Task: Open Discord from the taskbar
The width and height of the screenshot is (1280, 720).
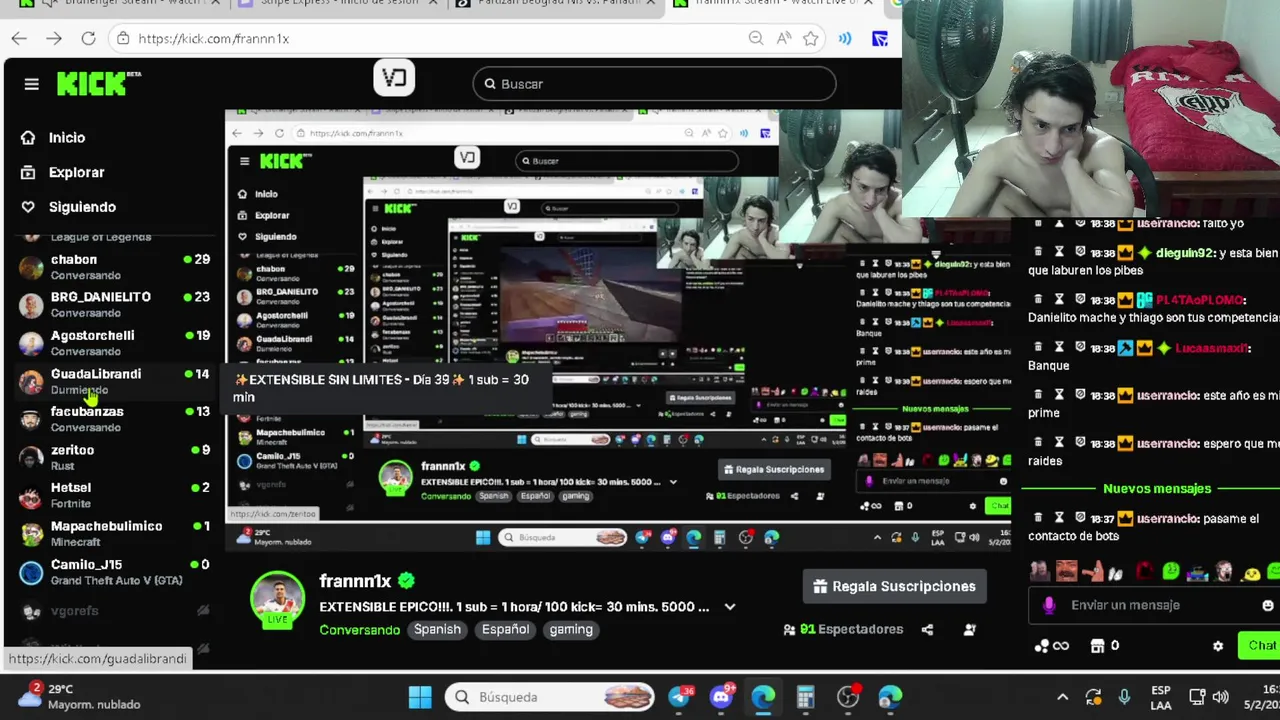Action: 721,697
